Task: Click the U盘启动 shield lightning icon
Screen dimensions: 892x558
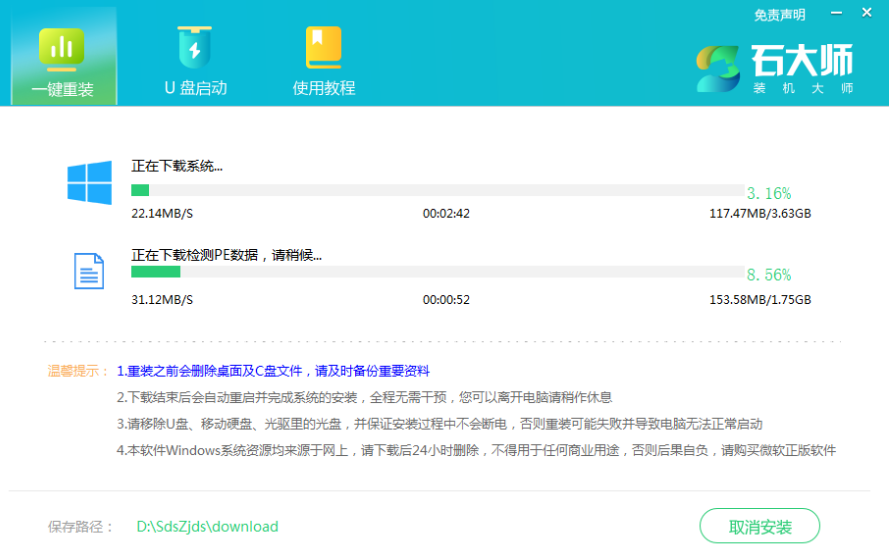Action: click(194, 47)
